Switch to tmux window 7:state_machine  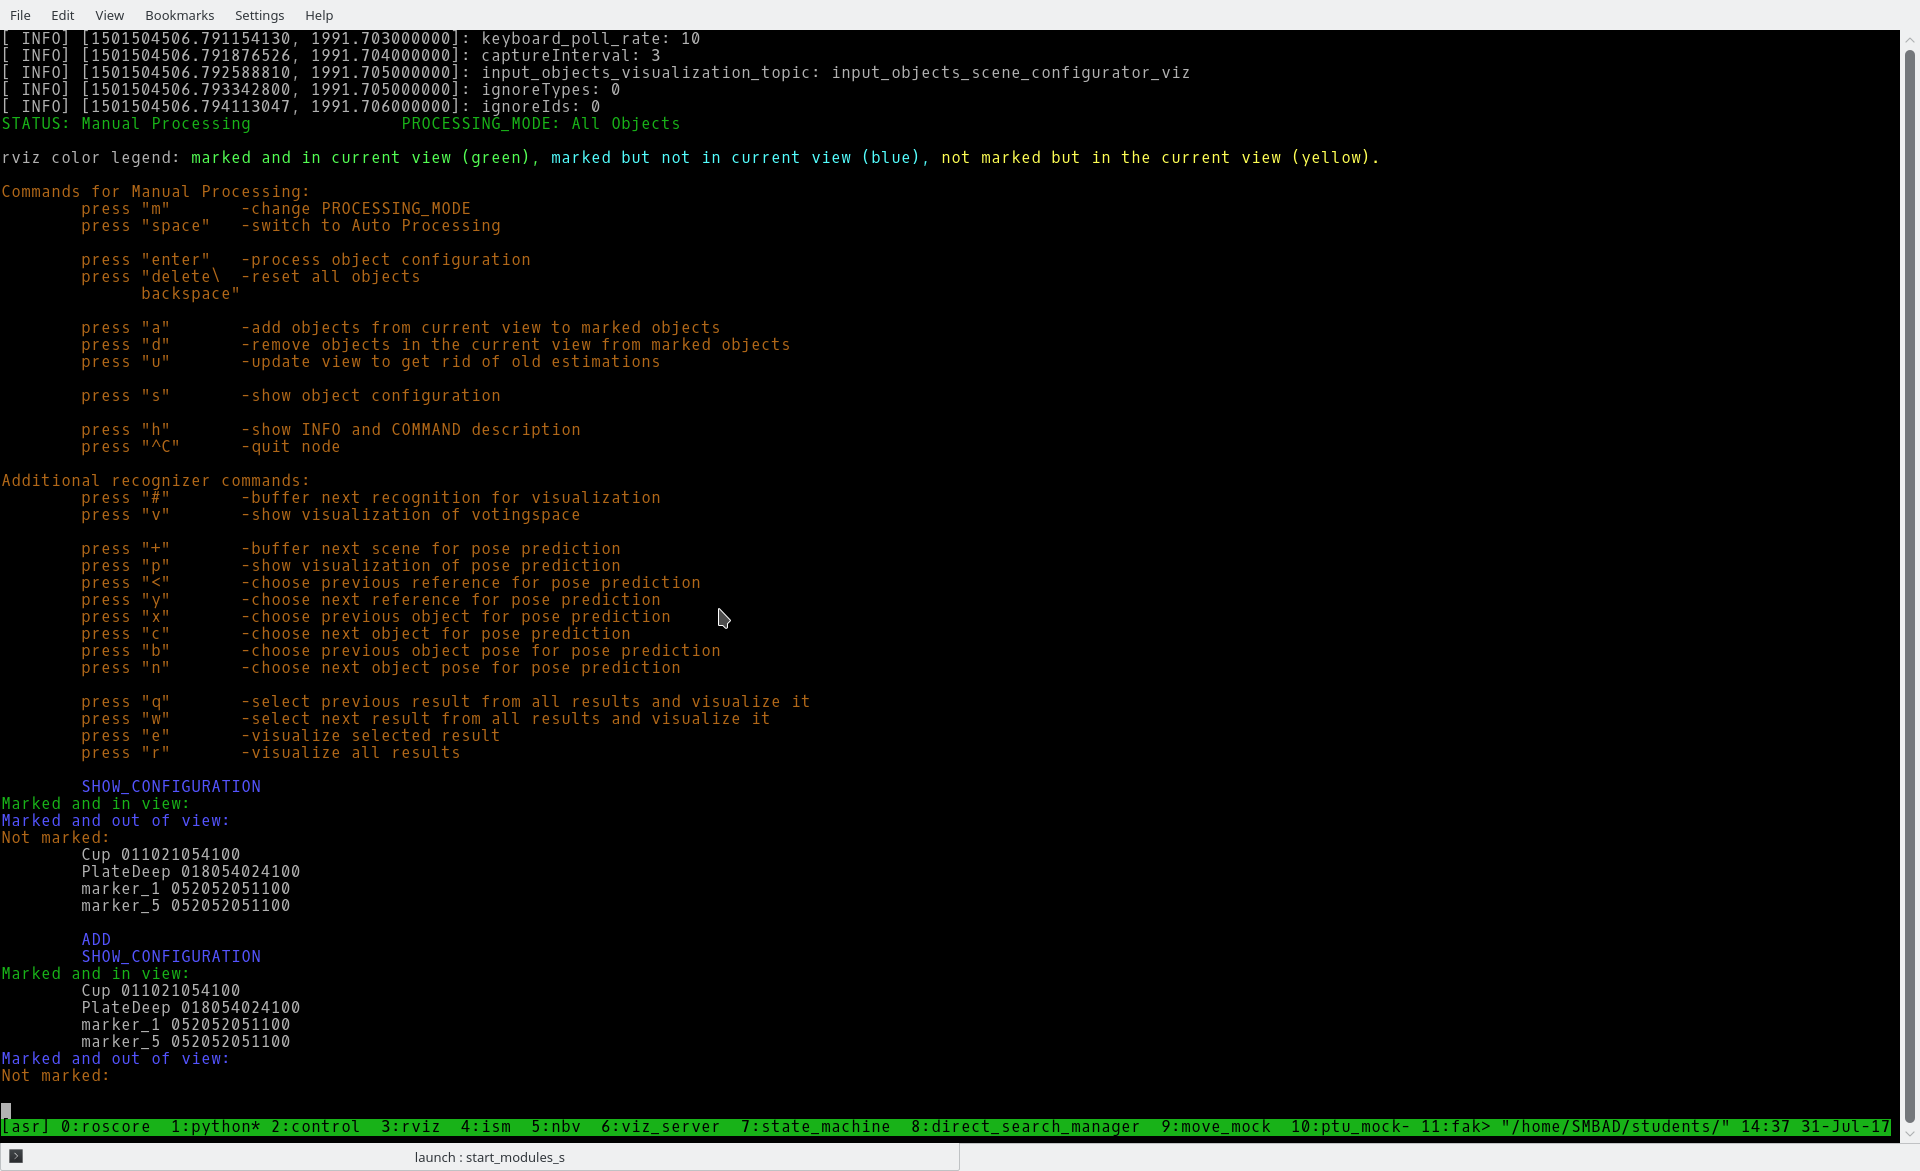[815, 1127]
